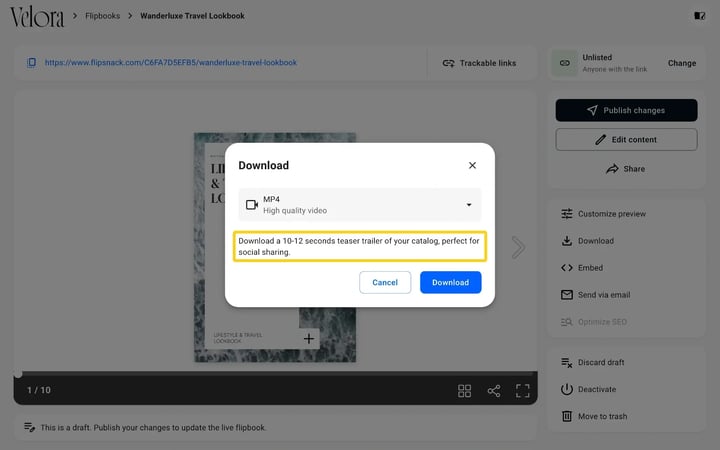Click the draft notice pencil icon
Image resolution: width=720 pixels, height=450 pixels.
[x=29, y=428]
